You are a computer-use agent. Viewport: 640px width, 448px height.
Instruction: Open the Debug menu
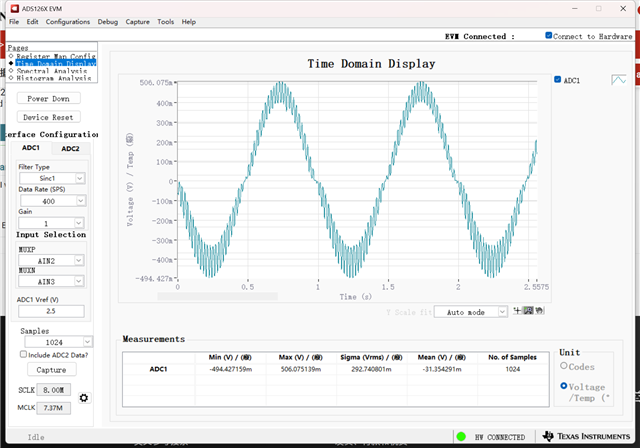click(108, 22)
